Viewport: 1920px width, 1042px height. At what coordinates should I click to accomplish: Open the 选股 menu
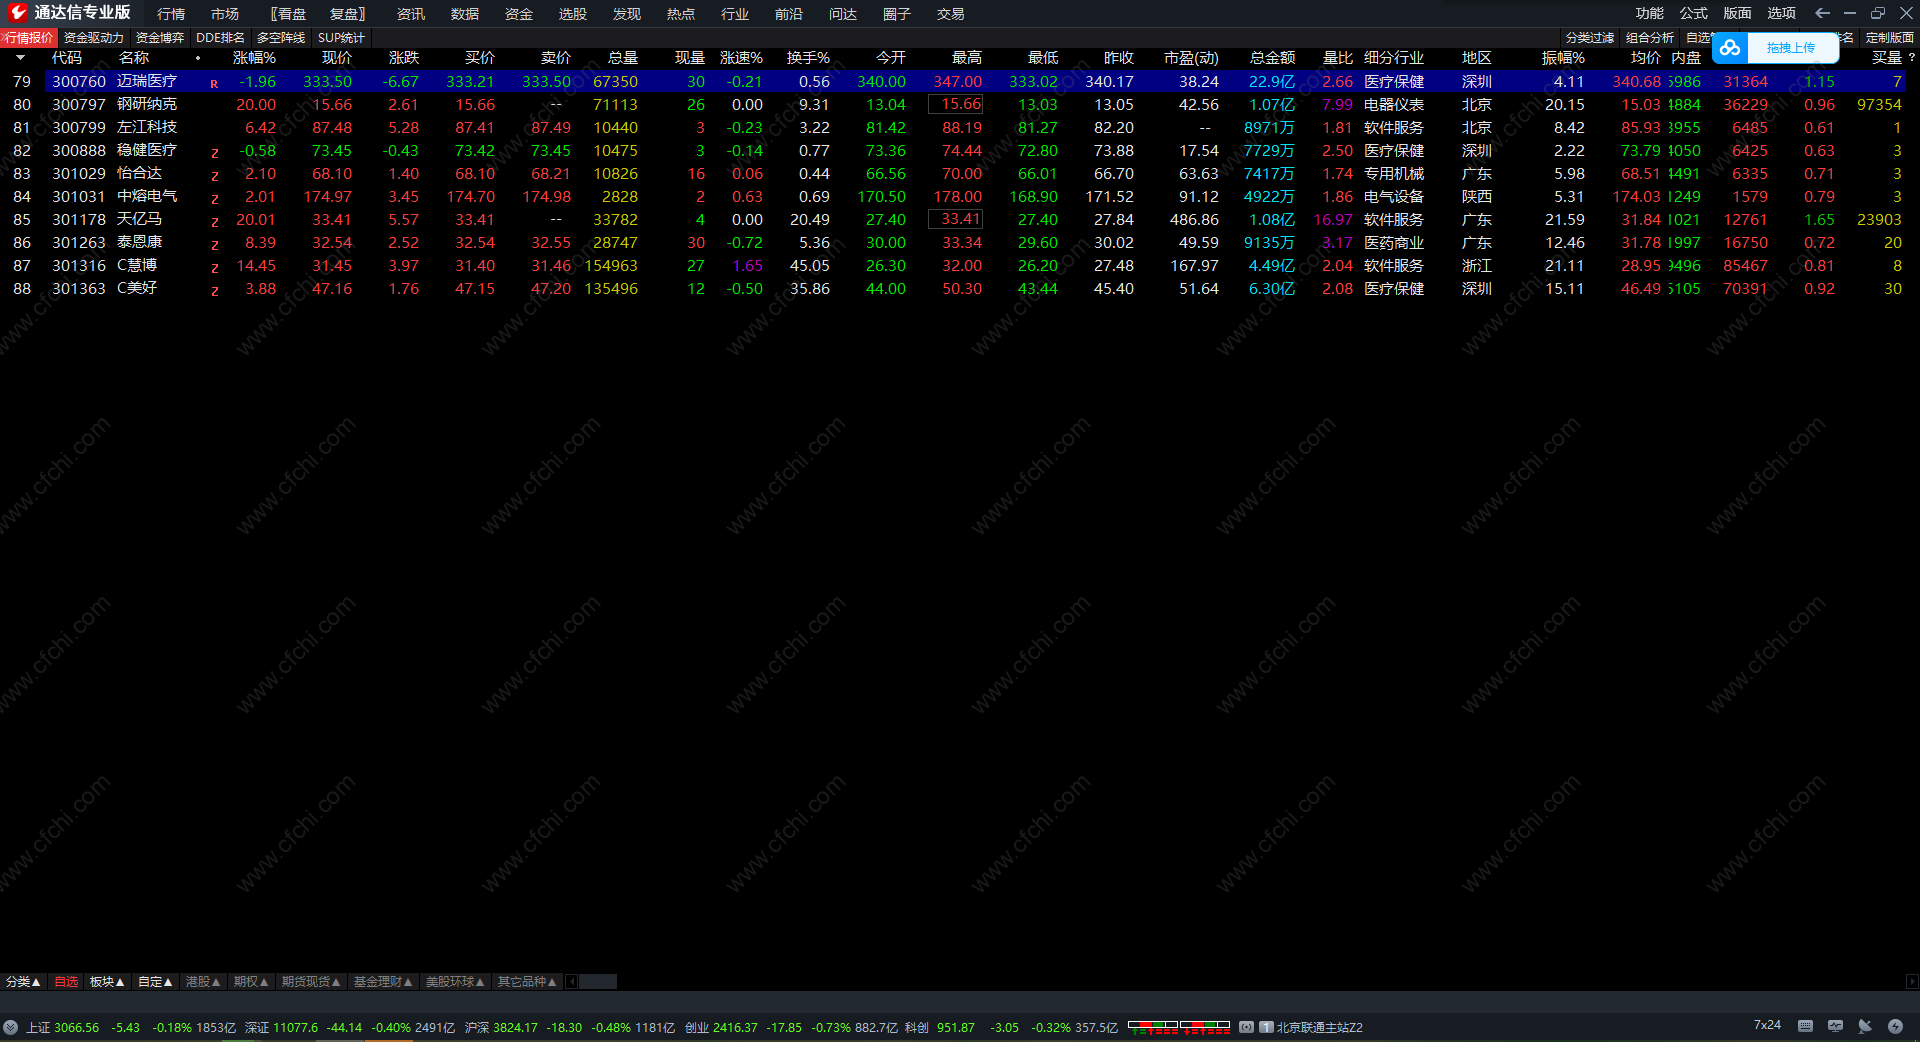pos(573,14)
